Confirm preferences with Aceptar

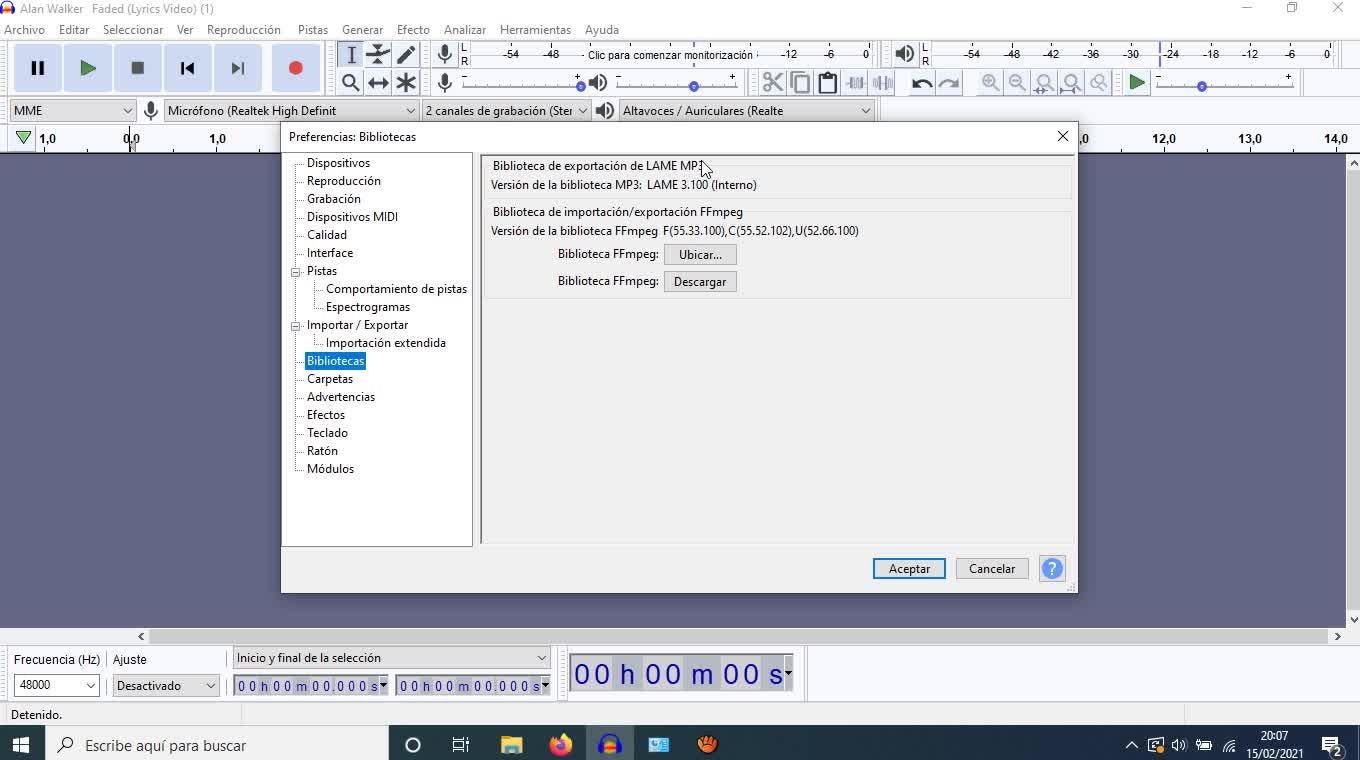coord(909,569)
